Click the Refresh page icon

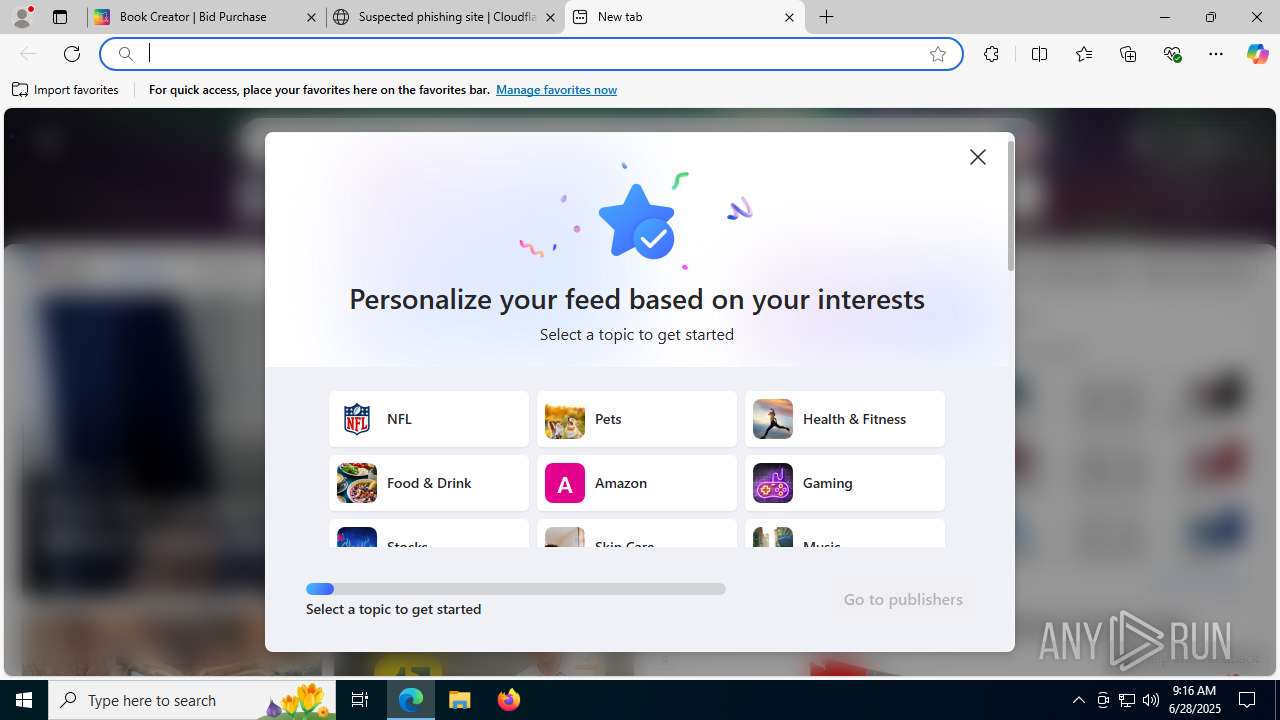72,54
